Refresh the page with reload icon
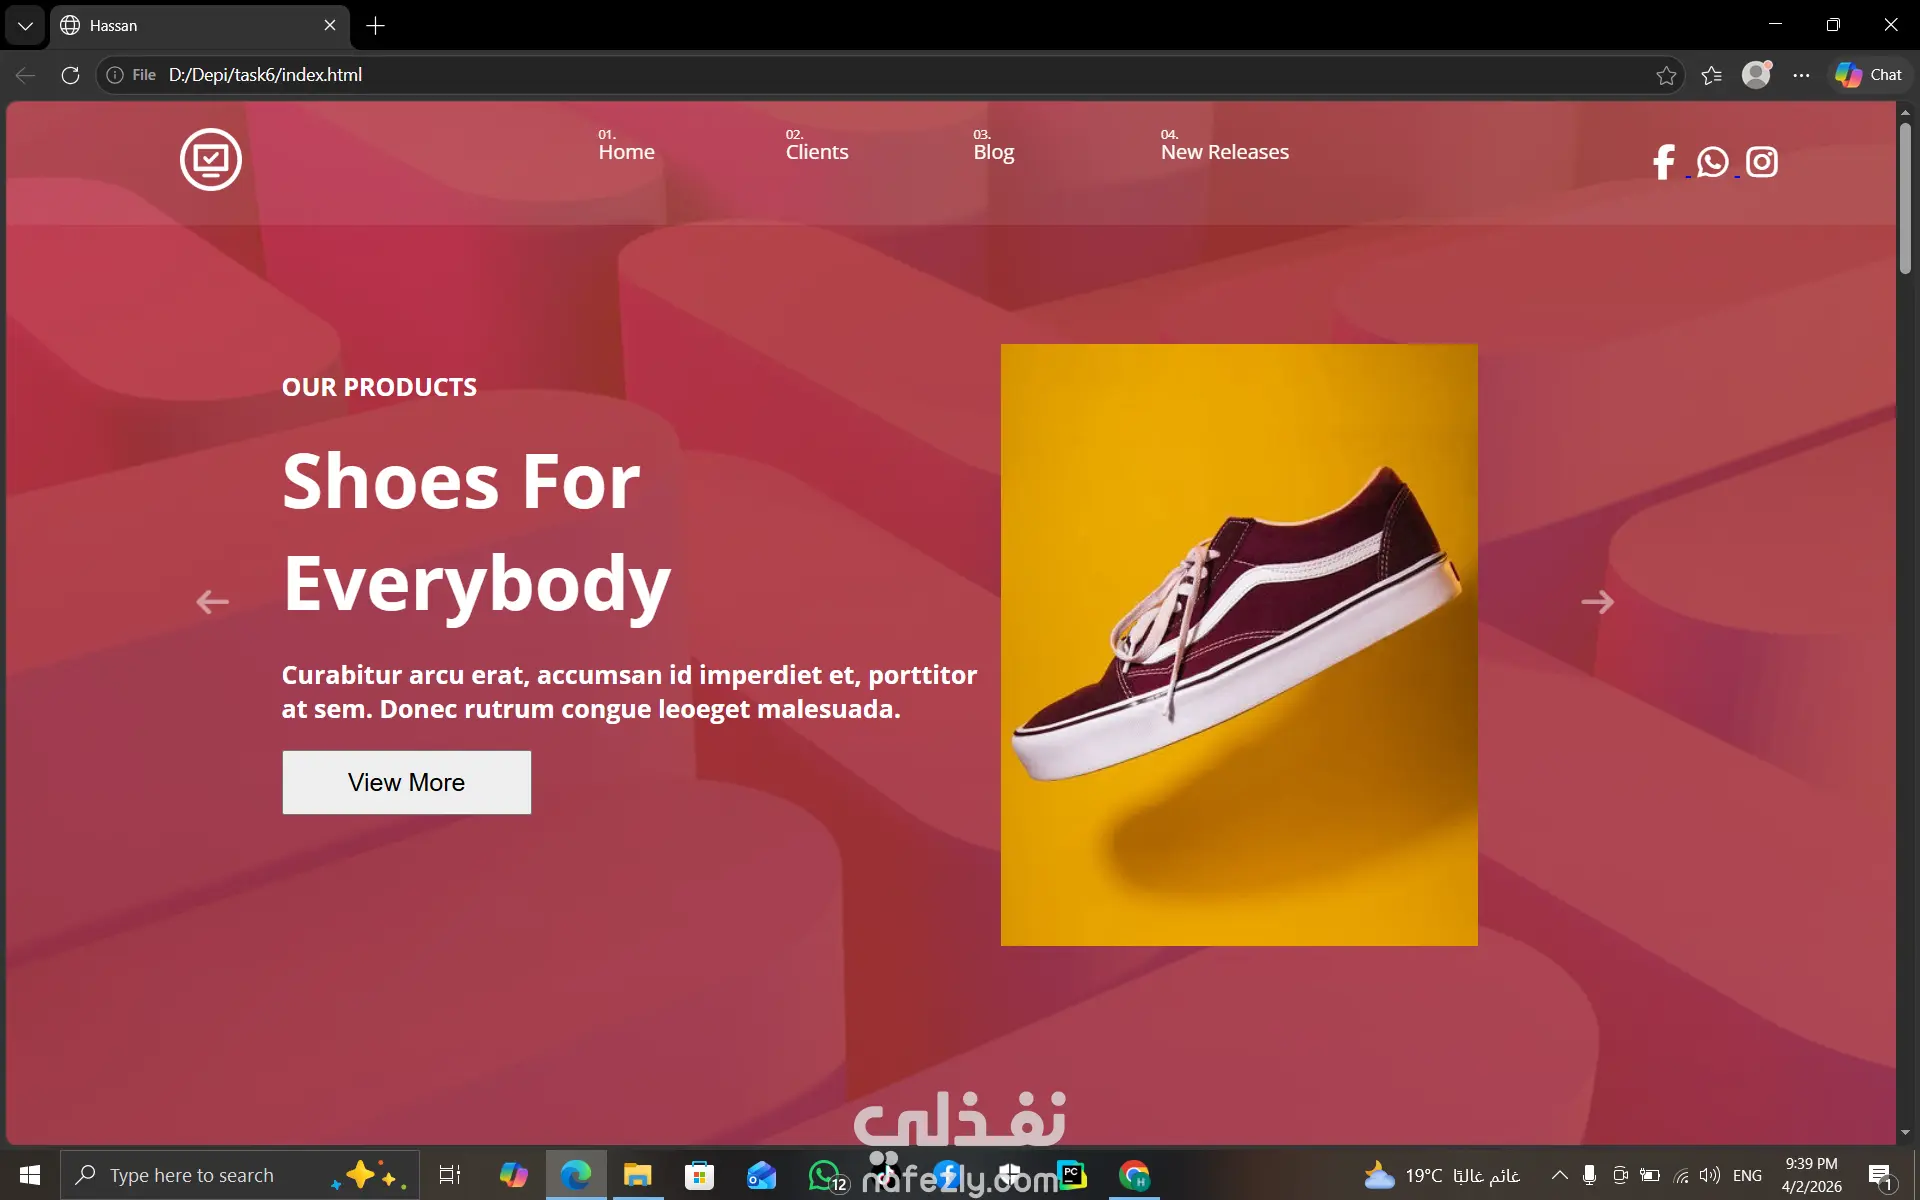 click(70, 75)
